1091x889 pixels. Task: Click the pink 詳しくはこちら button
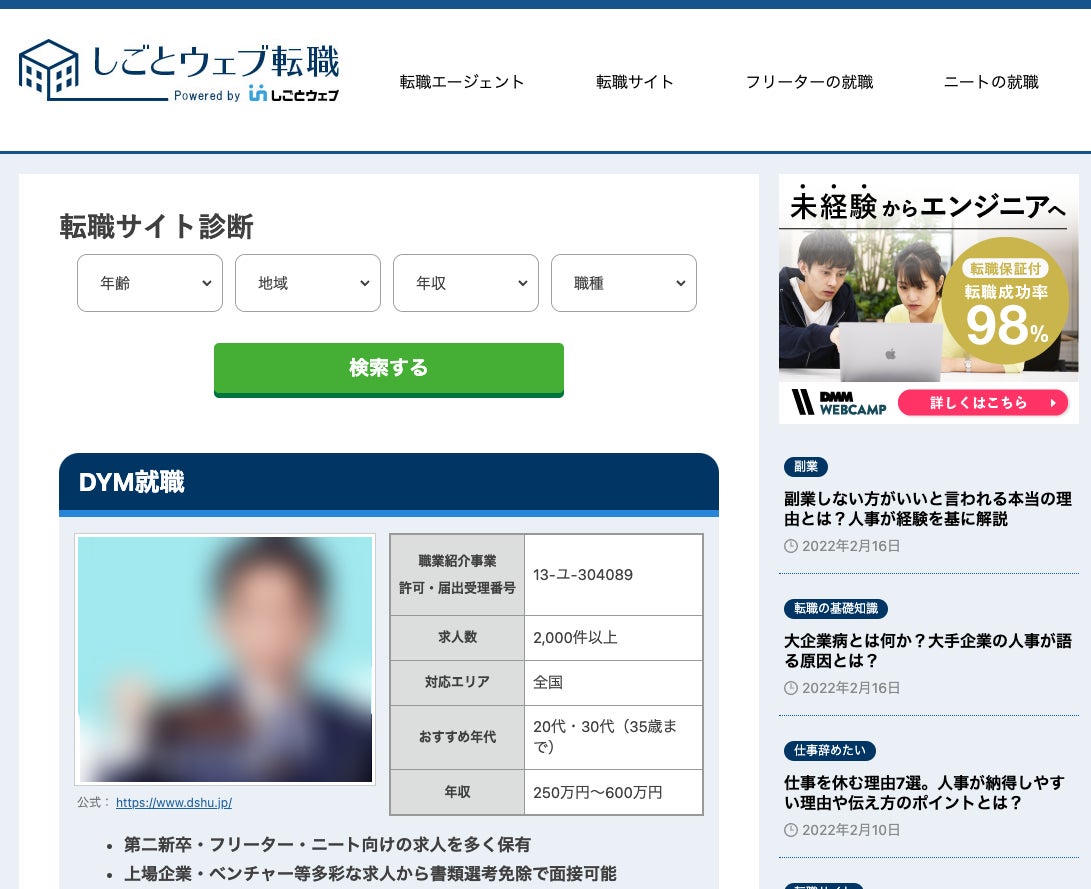(982, 403)
